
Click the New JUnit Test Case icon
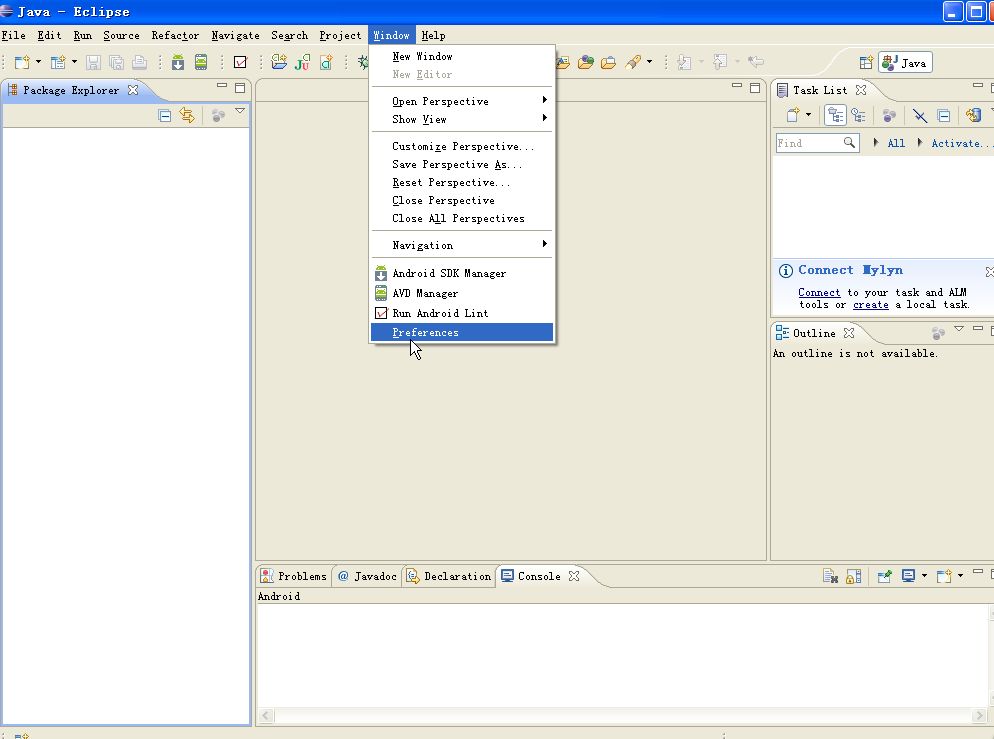[x=302, y=62]
